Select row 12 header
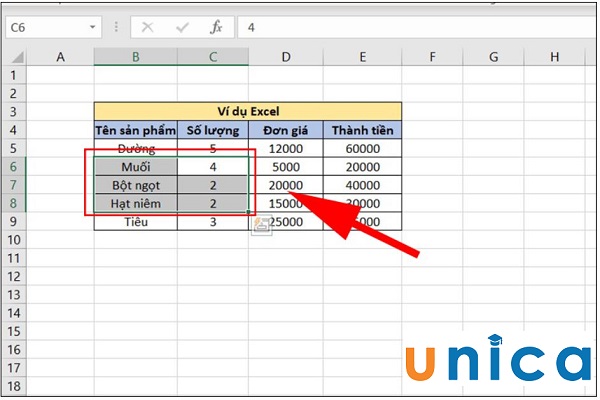The height and width of the screenshot is (400, 600). [x=14, y=276]
